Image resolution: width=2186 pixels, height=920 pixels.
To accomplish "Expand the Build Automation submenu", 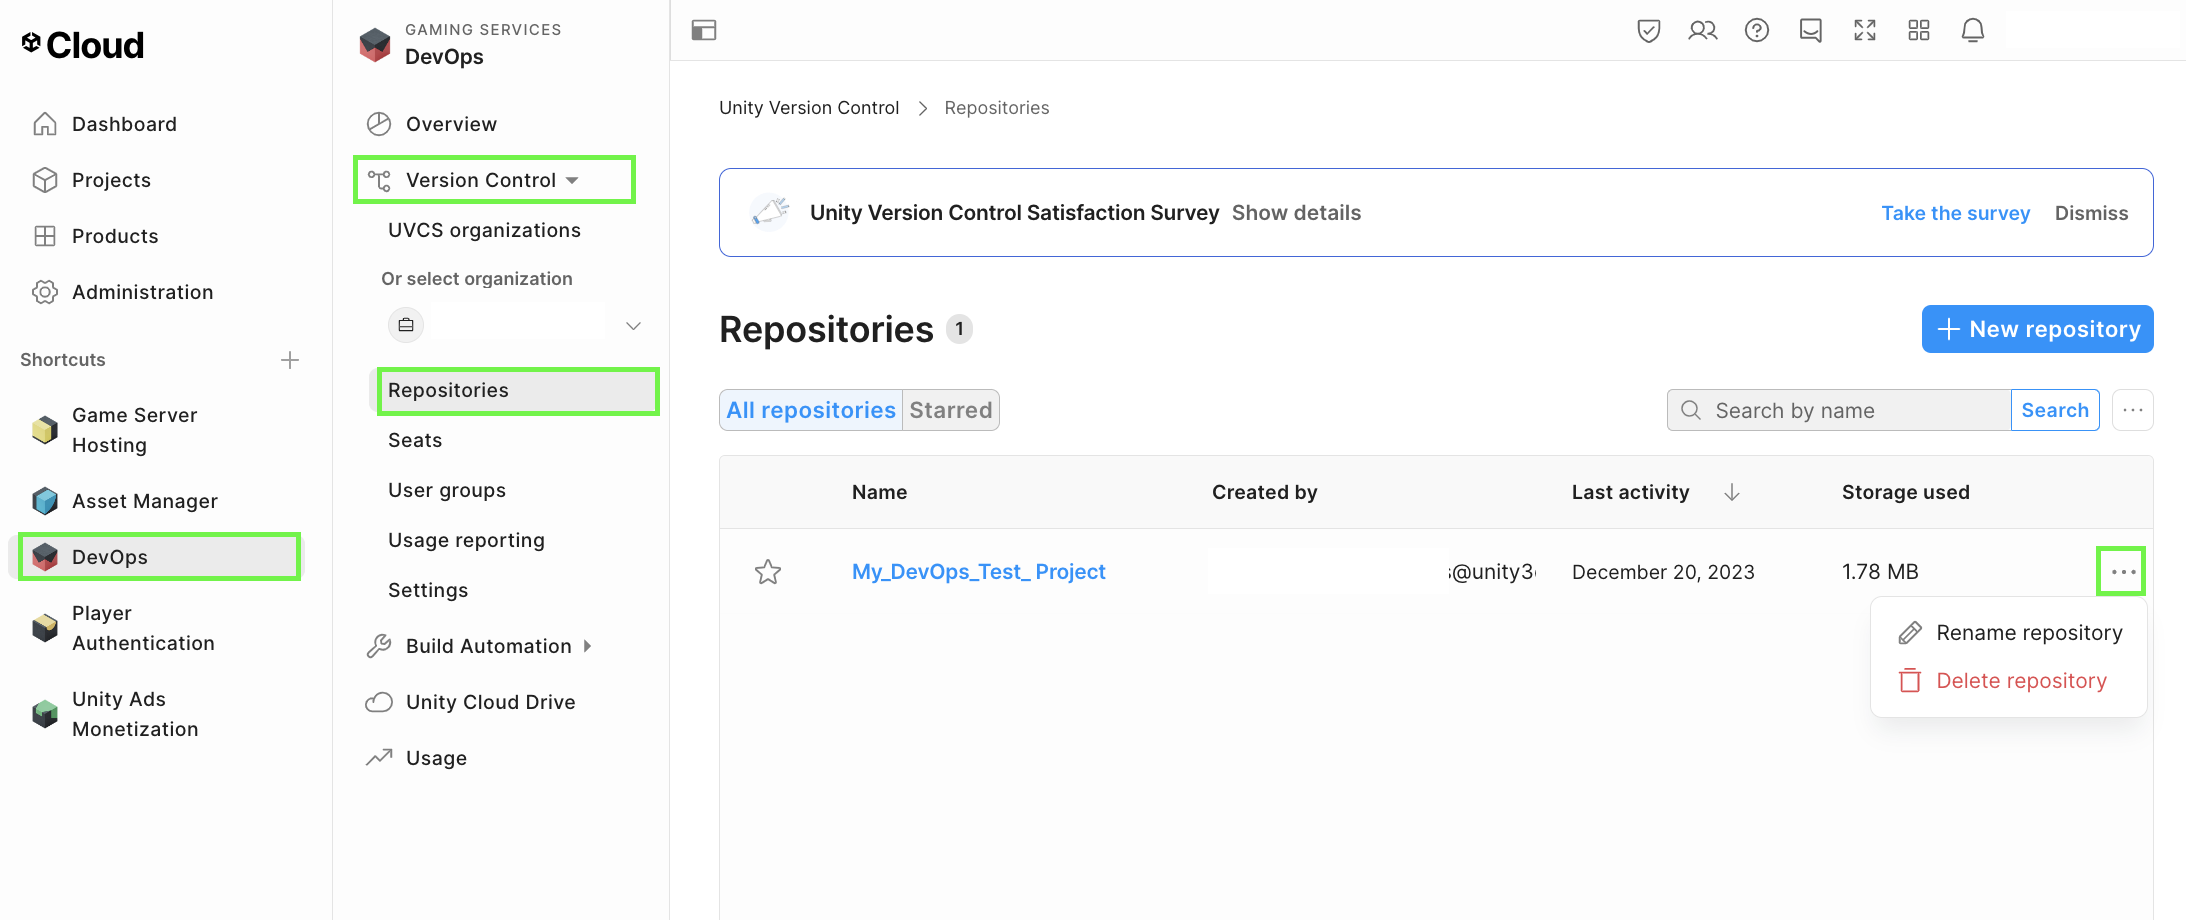I will click(x=587, y=646).
